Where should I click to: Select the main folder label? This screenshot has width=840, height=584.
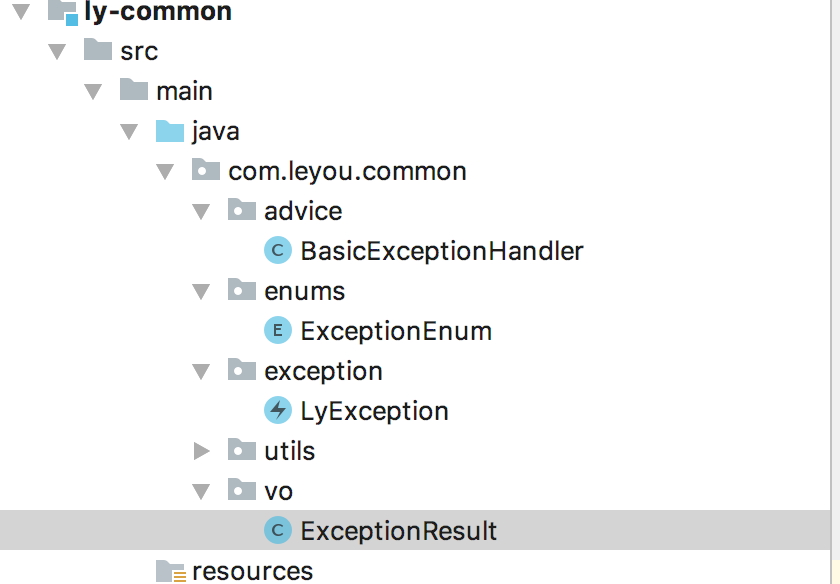tap(184, 91)
